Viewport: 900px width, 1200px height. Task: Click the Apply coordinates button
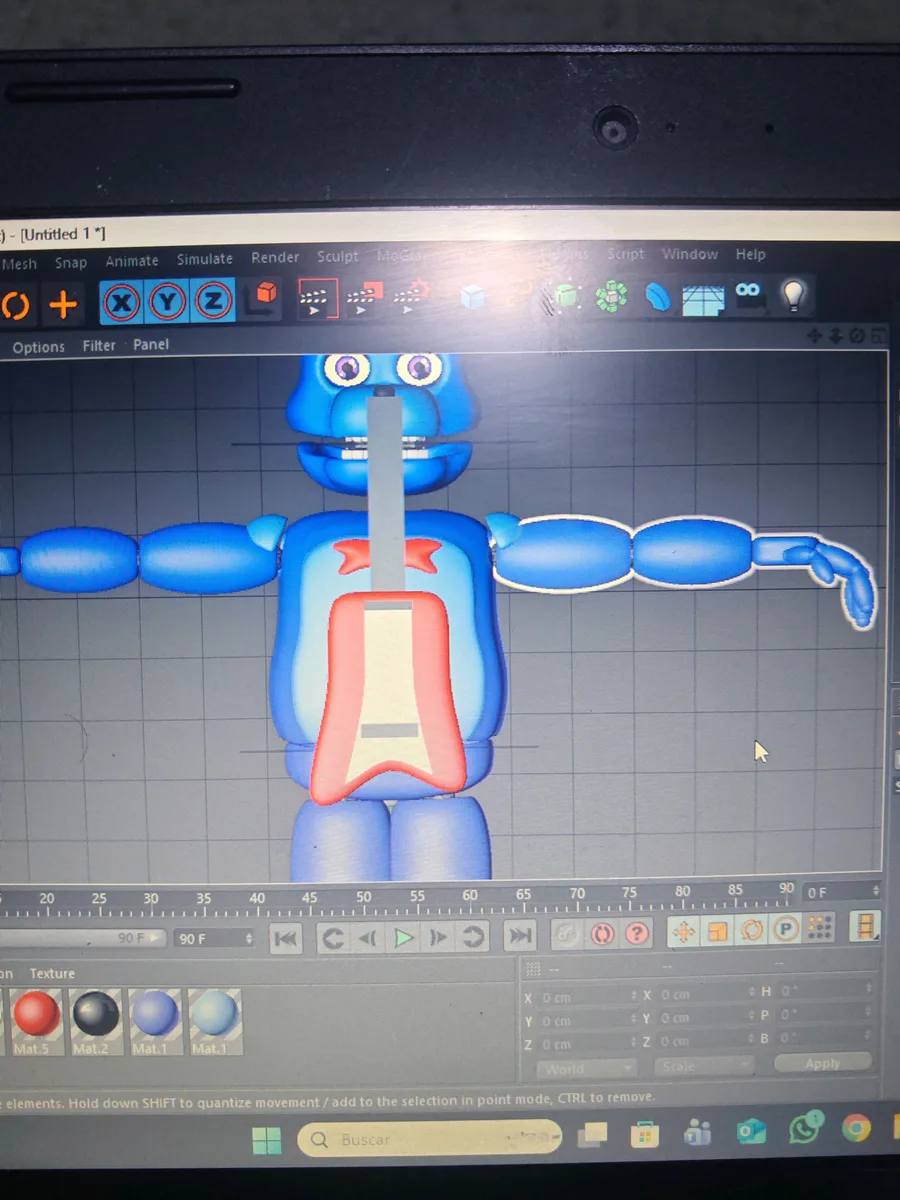[823, 1062]
